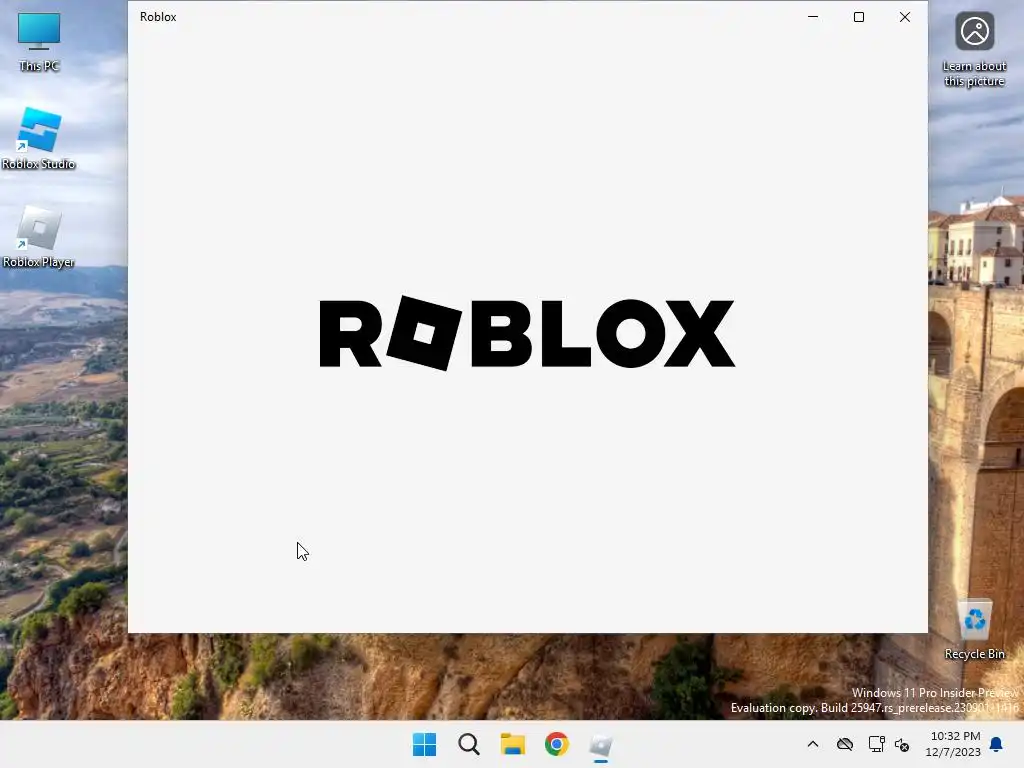1024x768 pixels.
Task: Click the ROBLOX logo in the window
Action: click(527, 333)
